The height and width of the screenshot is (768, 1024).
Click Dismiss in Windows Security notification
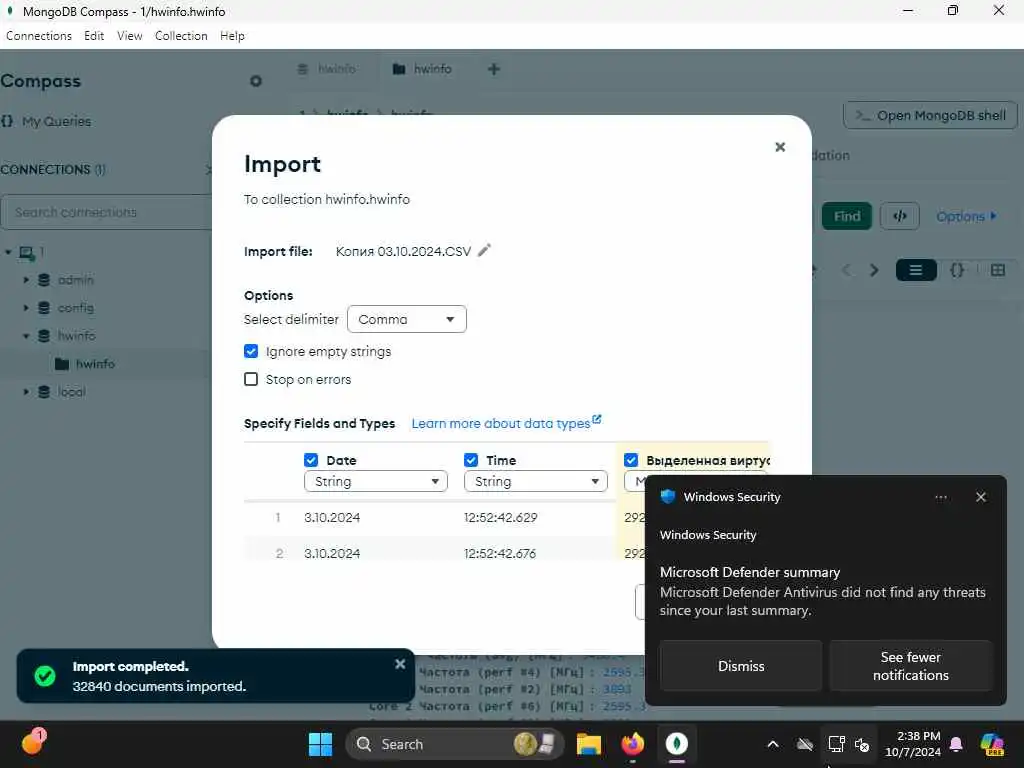pyautogui.click(x=741, y=666)
